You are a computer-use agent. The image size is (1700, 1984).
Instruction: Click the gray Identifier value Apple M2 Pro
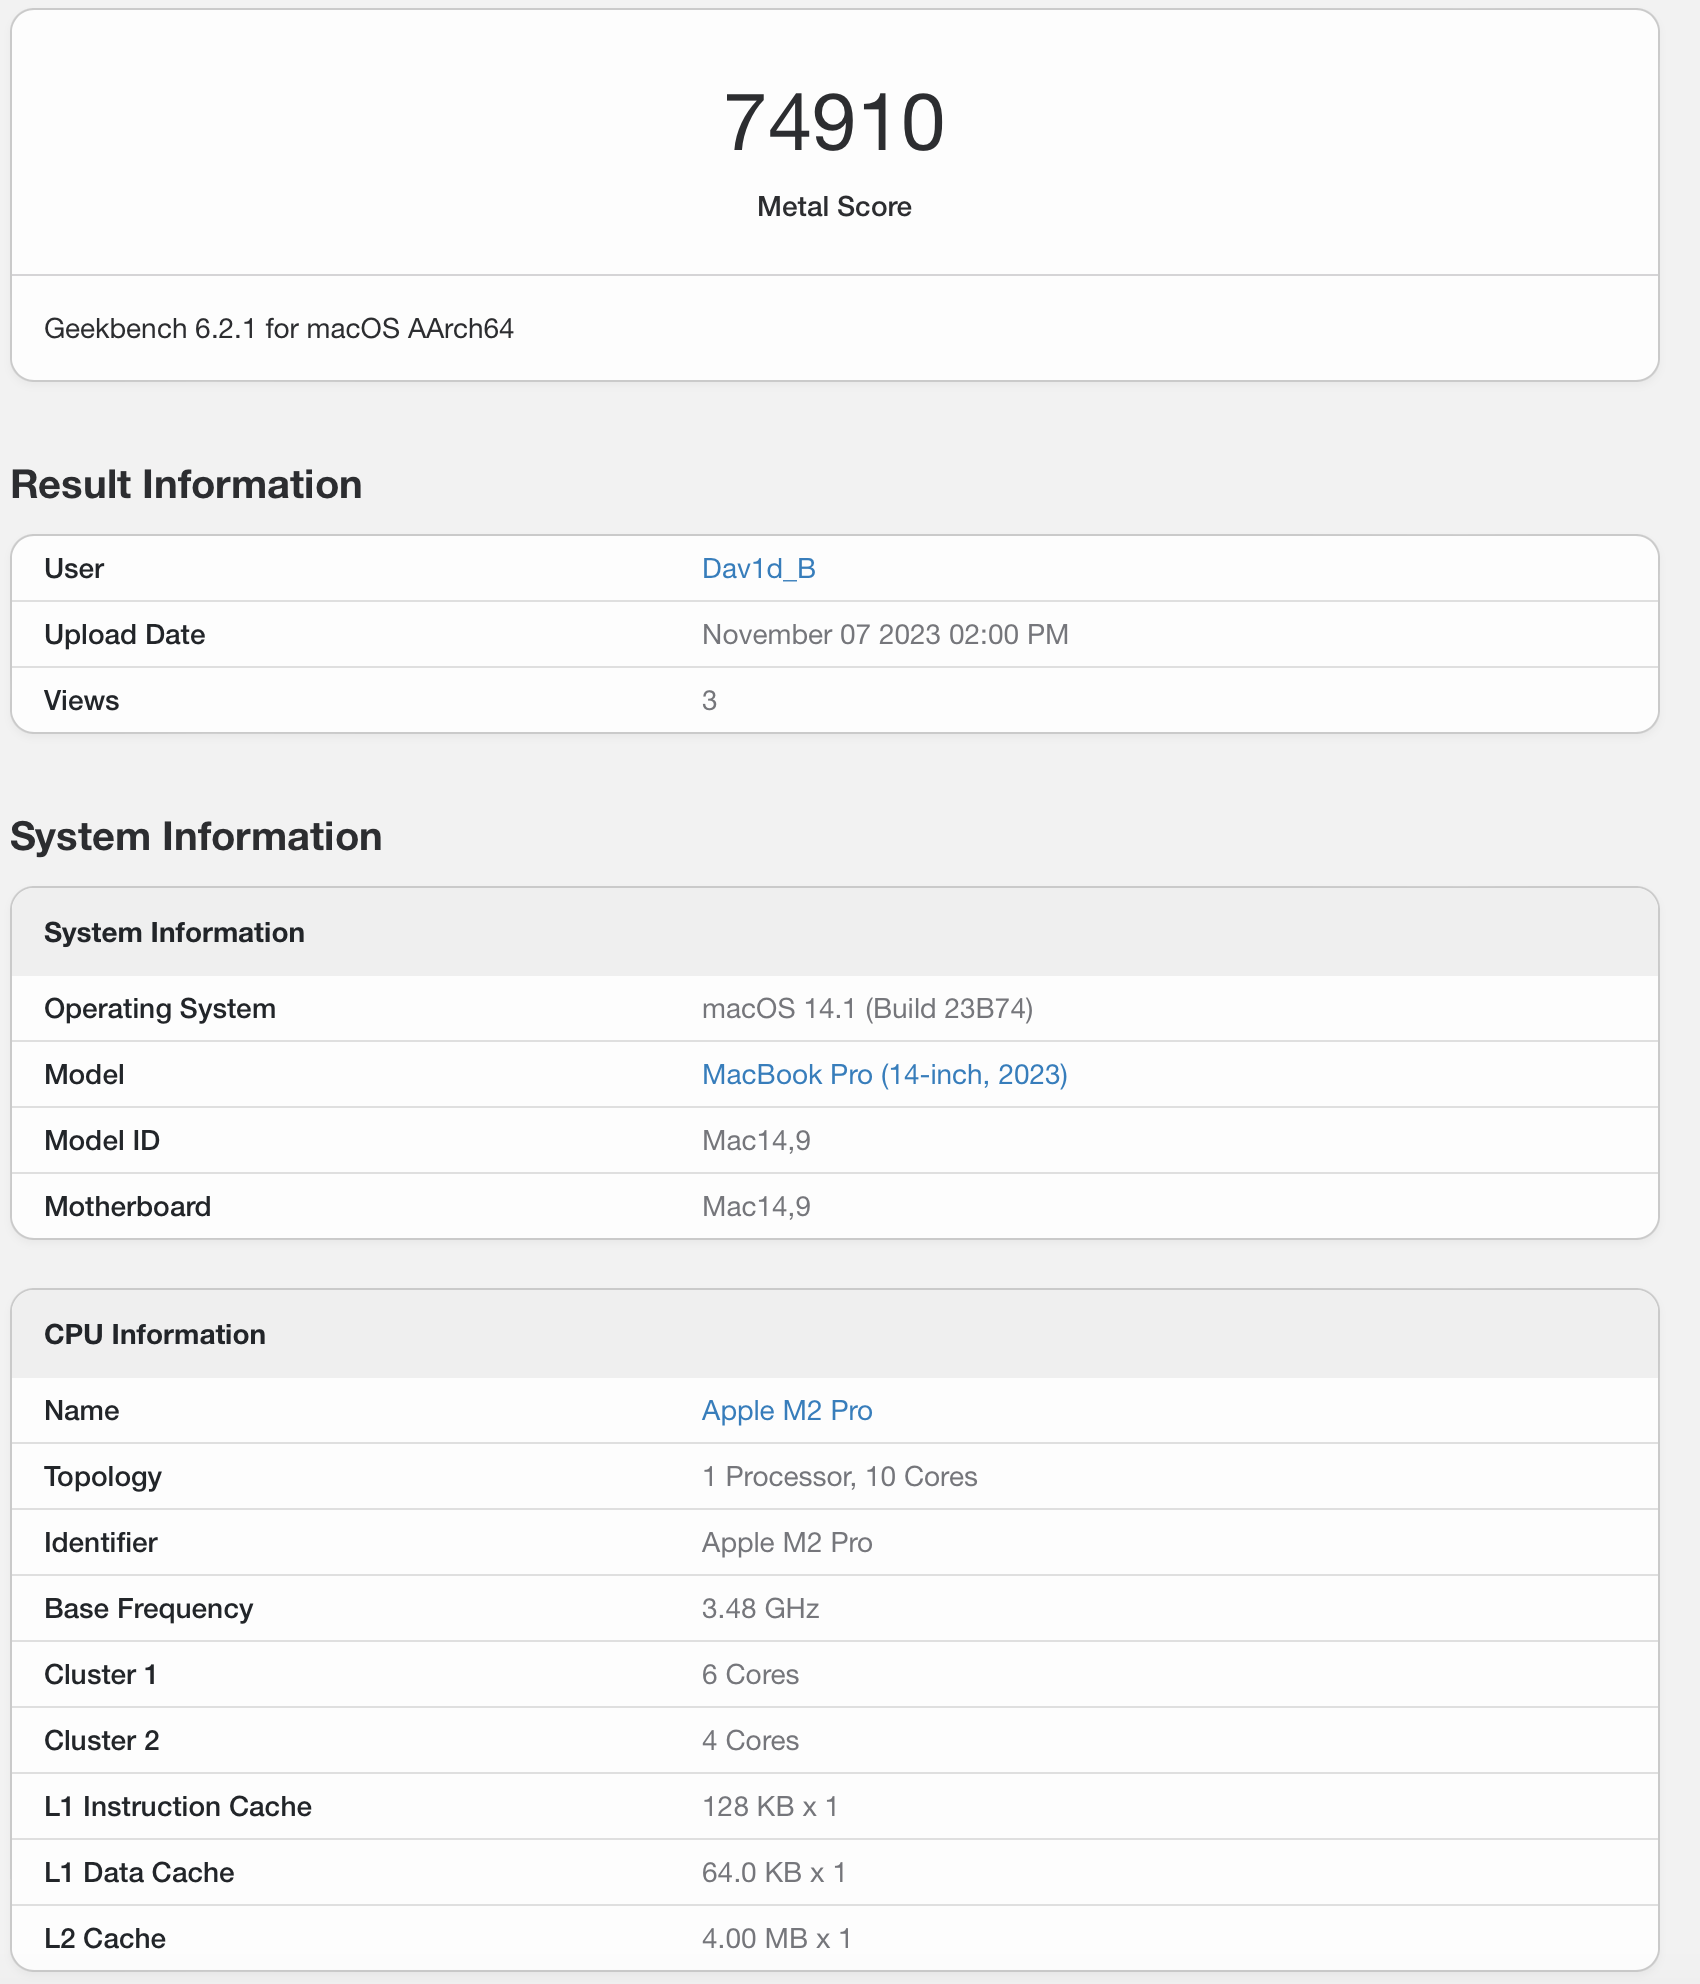(x=787, y=1542)
